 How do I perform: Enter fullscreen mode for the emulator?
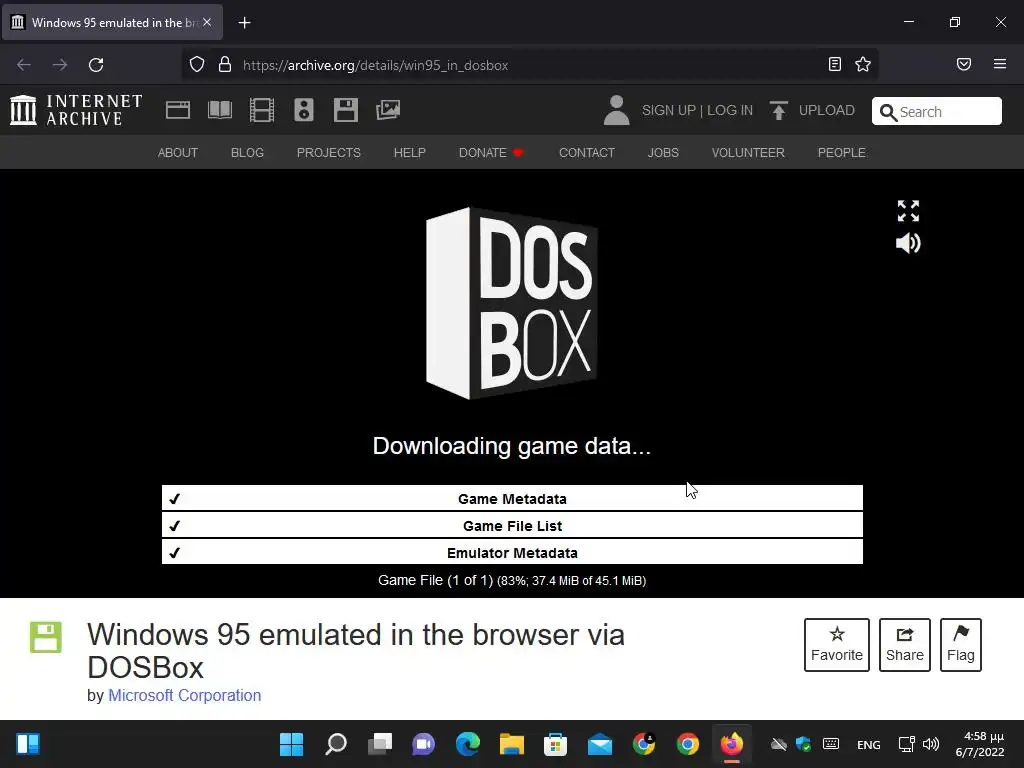tap(908, 211)
